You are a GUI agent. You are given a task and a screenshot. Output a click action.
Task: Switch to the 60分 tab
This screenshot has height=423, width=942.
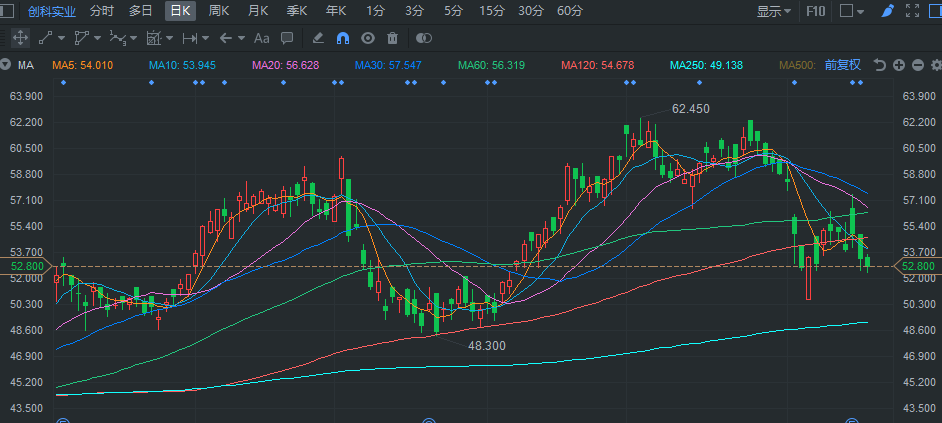pyautogui.click(x=570, y=11)
